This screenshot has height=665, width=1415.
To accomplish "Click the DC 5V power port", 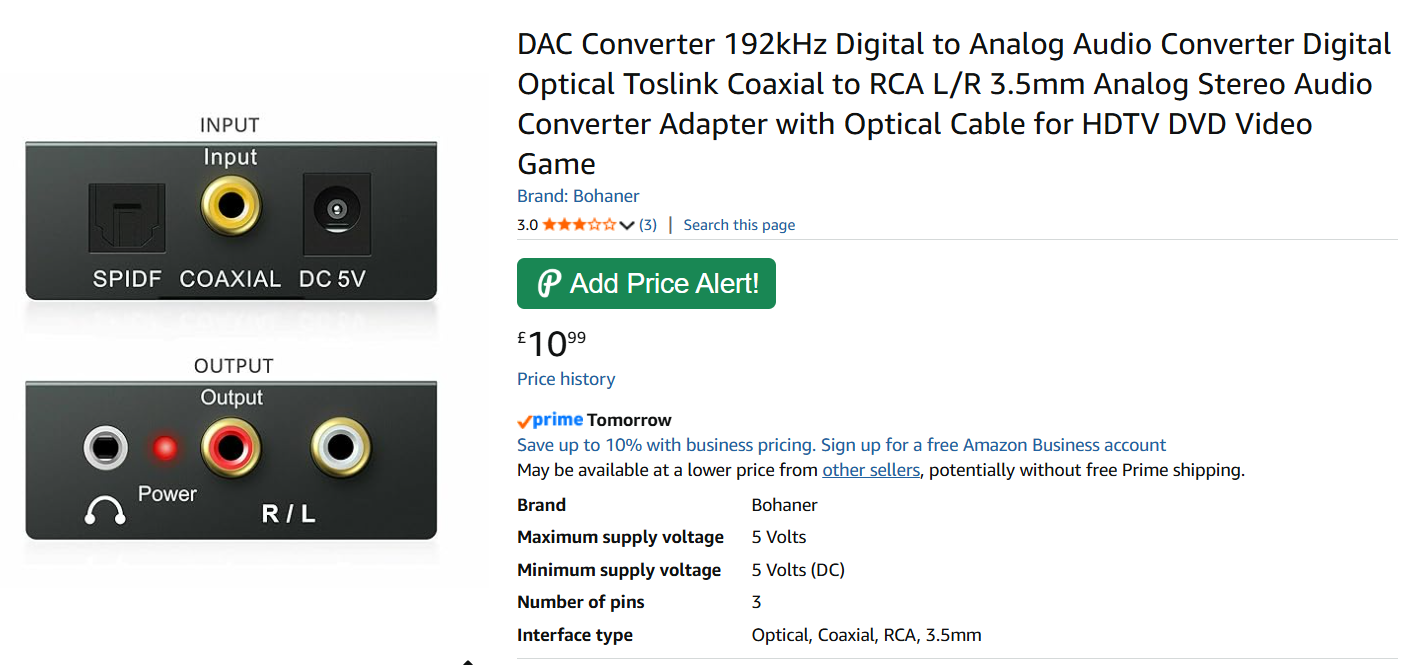I will click(336, 210).
